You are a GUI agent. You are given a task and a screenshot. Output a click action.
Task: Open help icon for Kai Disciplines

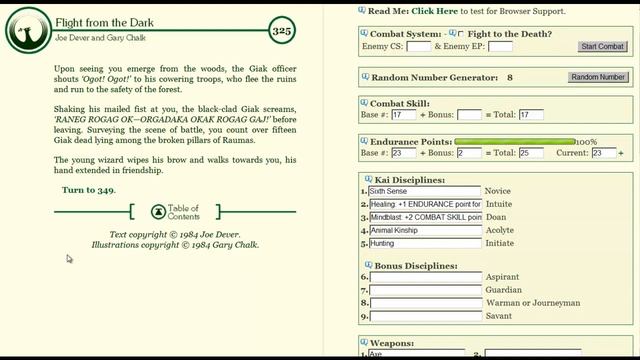point(369,179)
